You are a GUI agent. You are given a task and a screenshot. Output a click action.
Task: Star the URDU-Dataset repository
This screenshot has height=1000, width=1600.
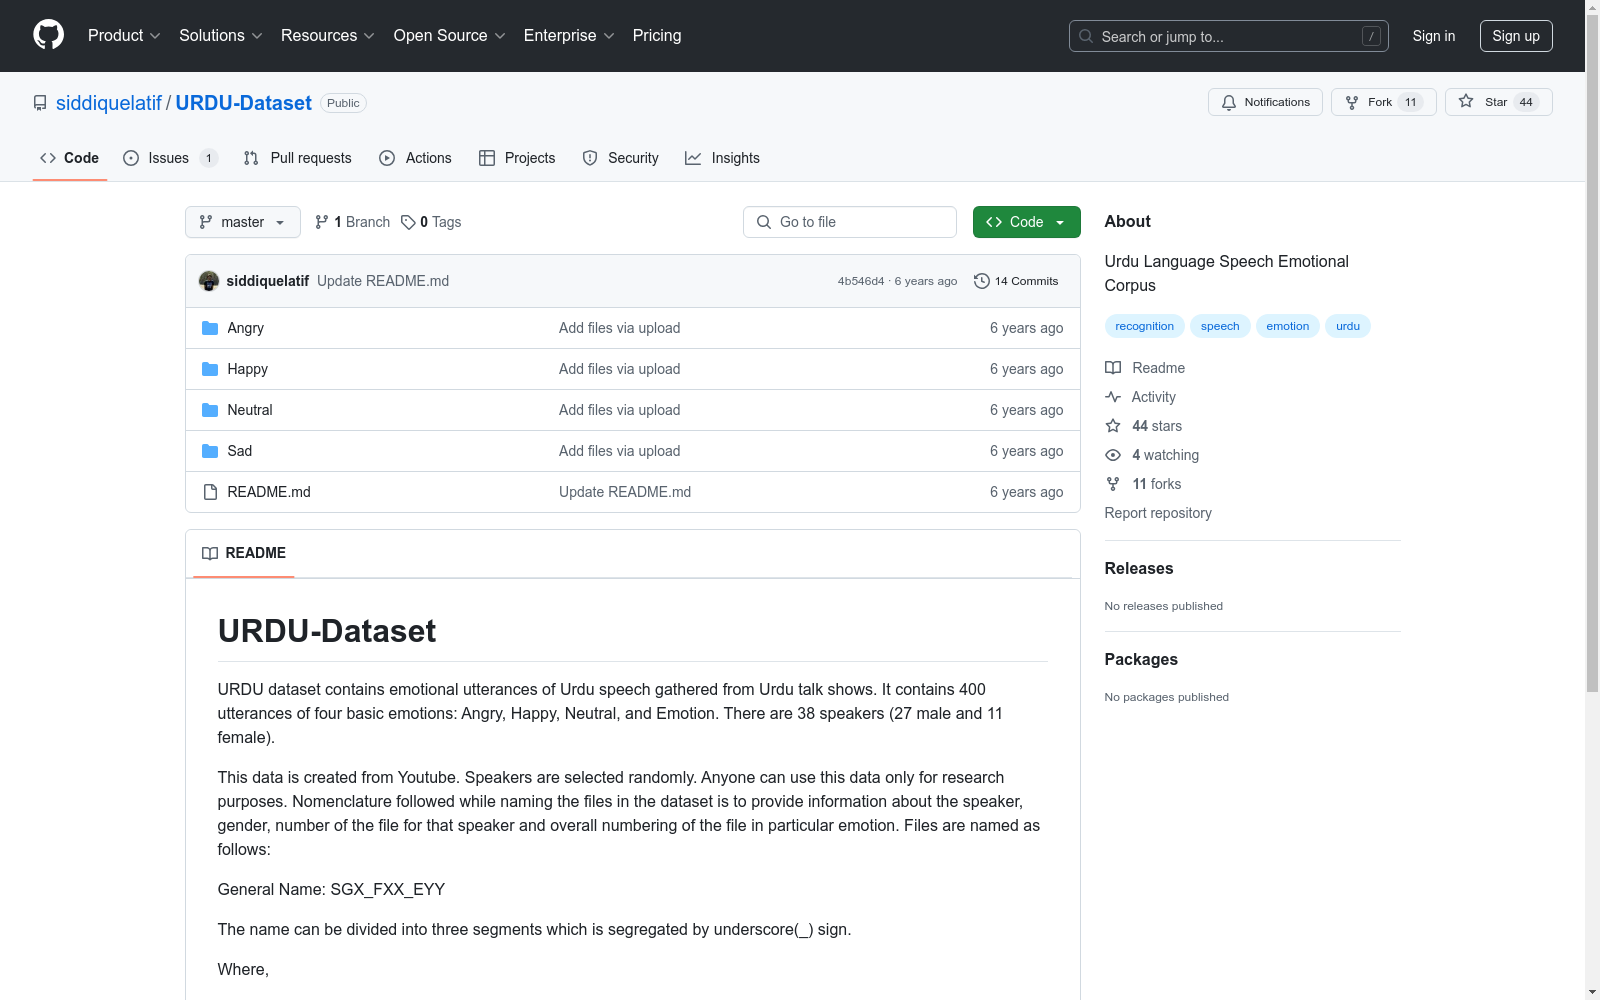(1498, 102)
